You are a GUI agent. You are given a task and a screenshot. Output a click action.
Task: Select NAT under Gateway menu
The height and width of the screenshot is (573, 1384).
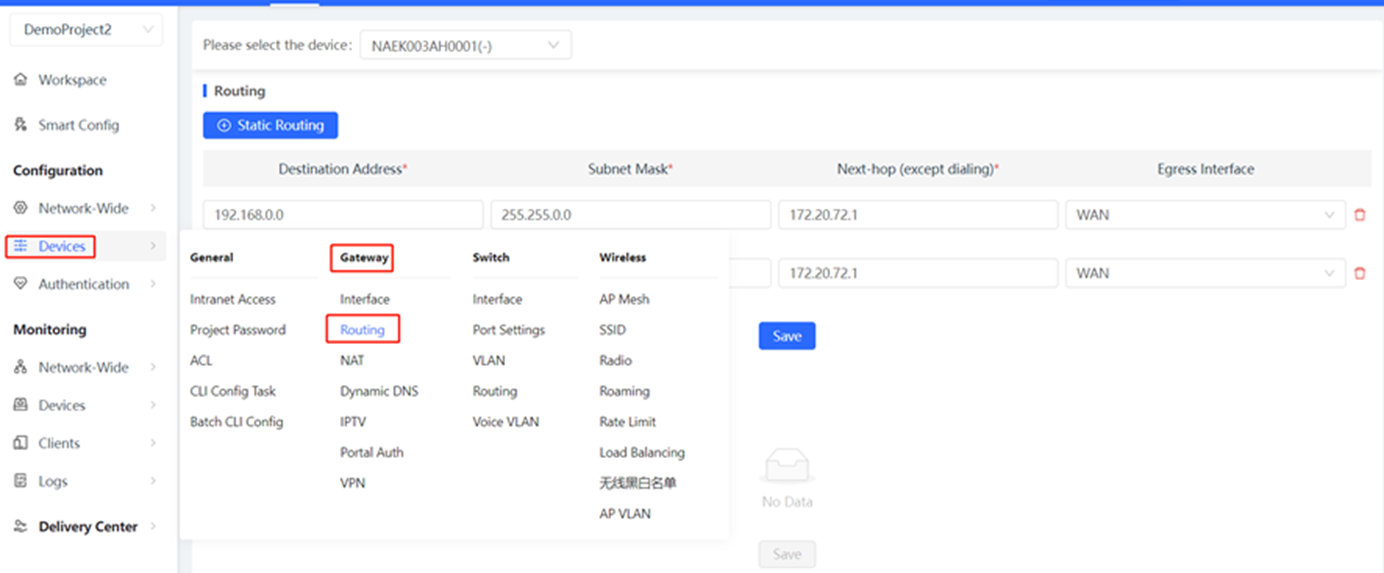pyautogui.click(x=352, y=360)
